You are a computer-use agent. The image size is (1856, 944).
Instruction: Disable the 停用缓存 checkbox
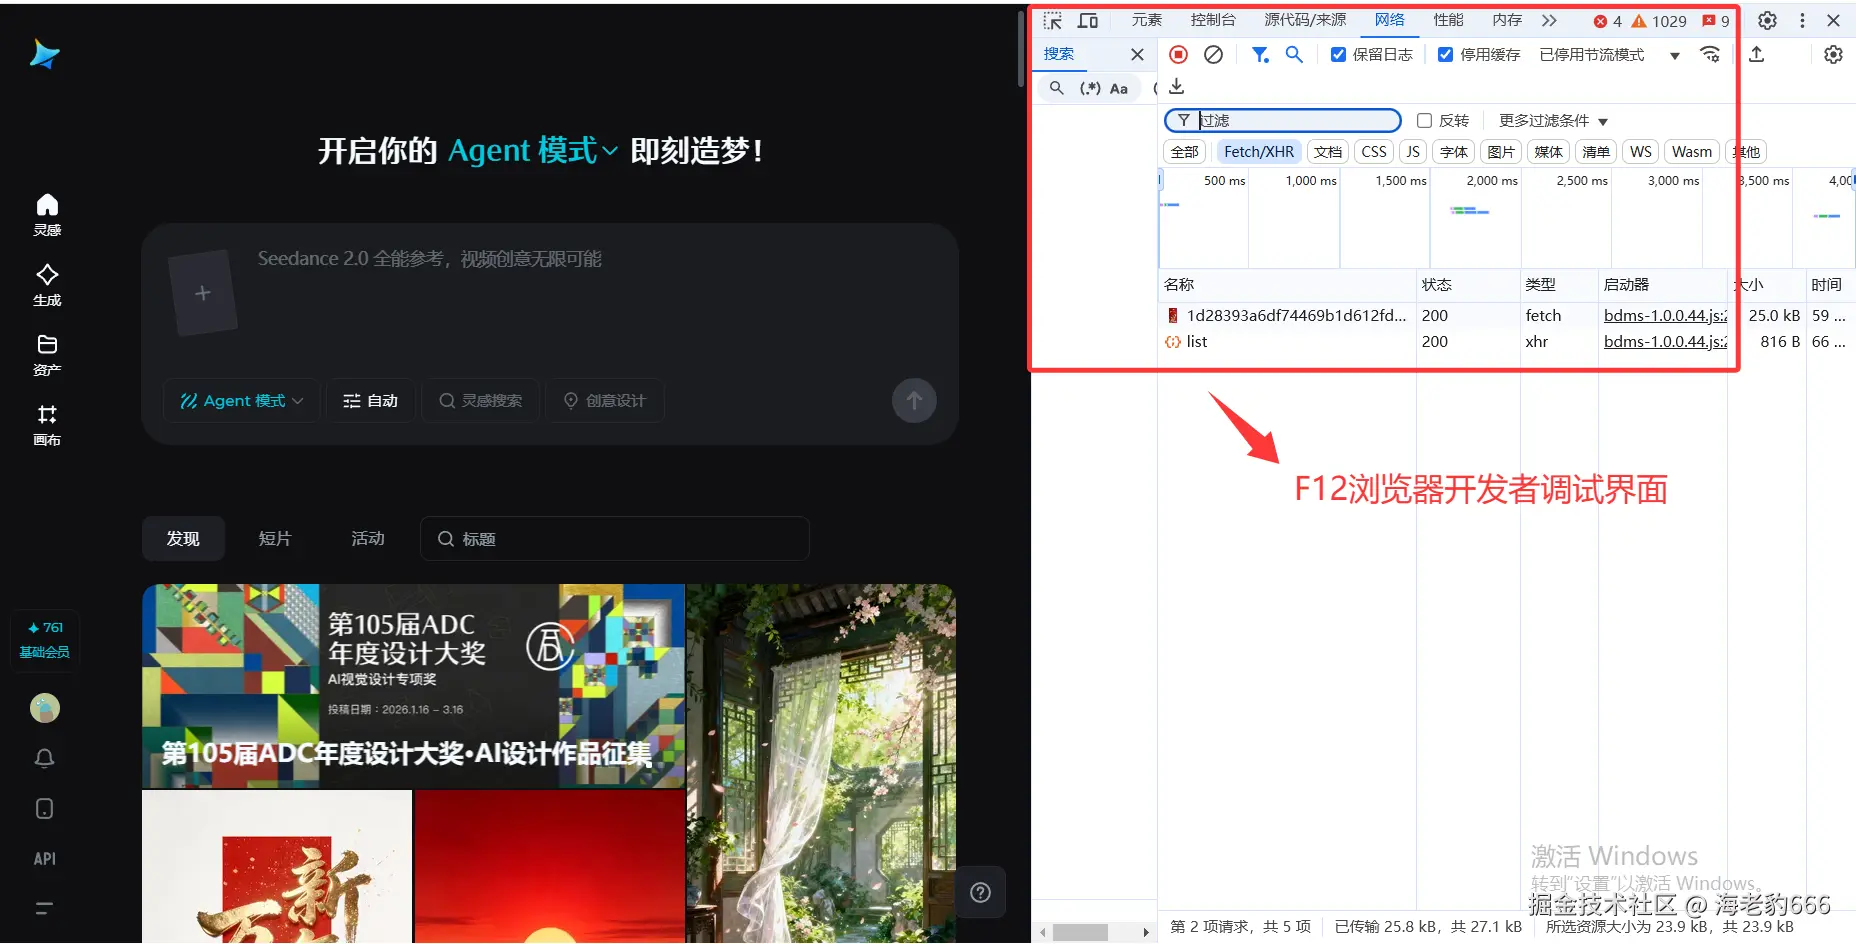click(1445, 54)
